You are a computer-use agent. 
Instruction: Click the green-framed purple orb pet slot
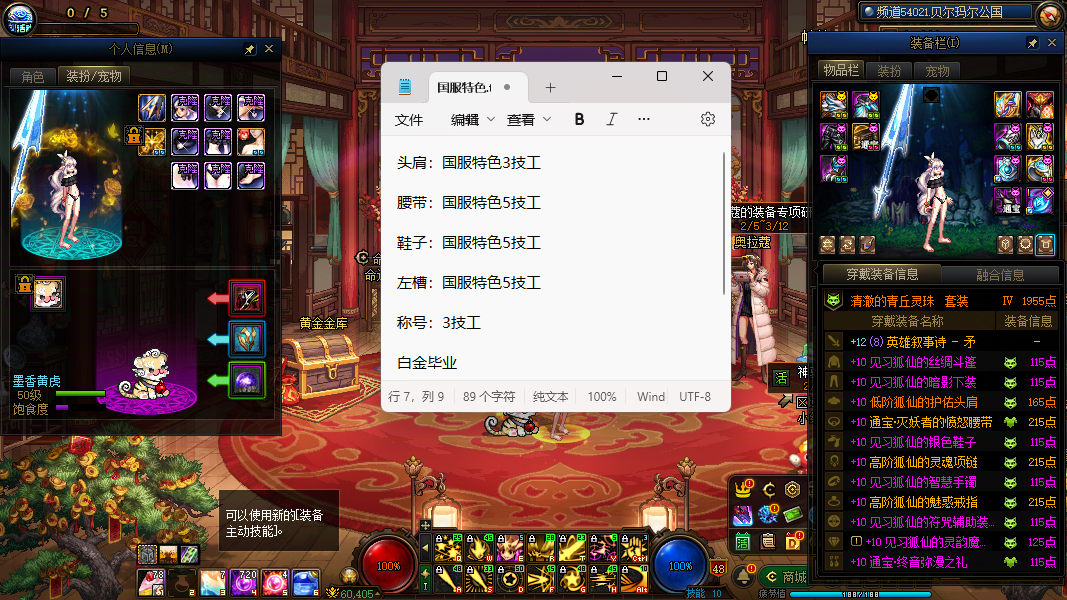click(x=247, y=380)
